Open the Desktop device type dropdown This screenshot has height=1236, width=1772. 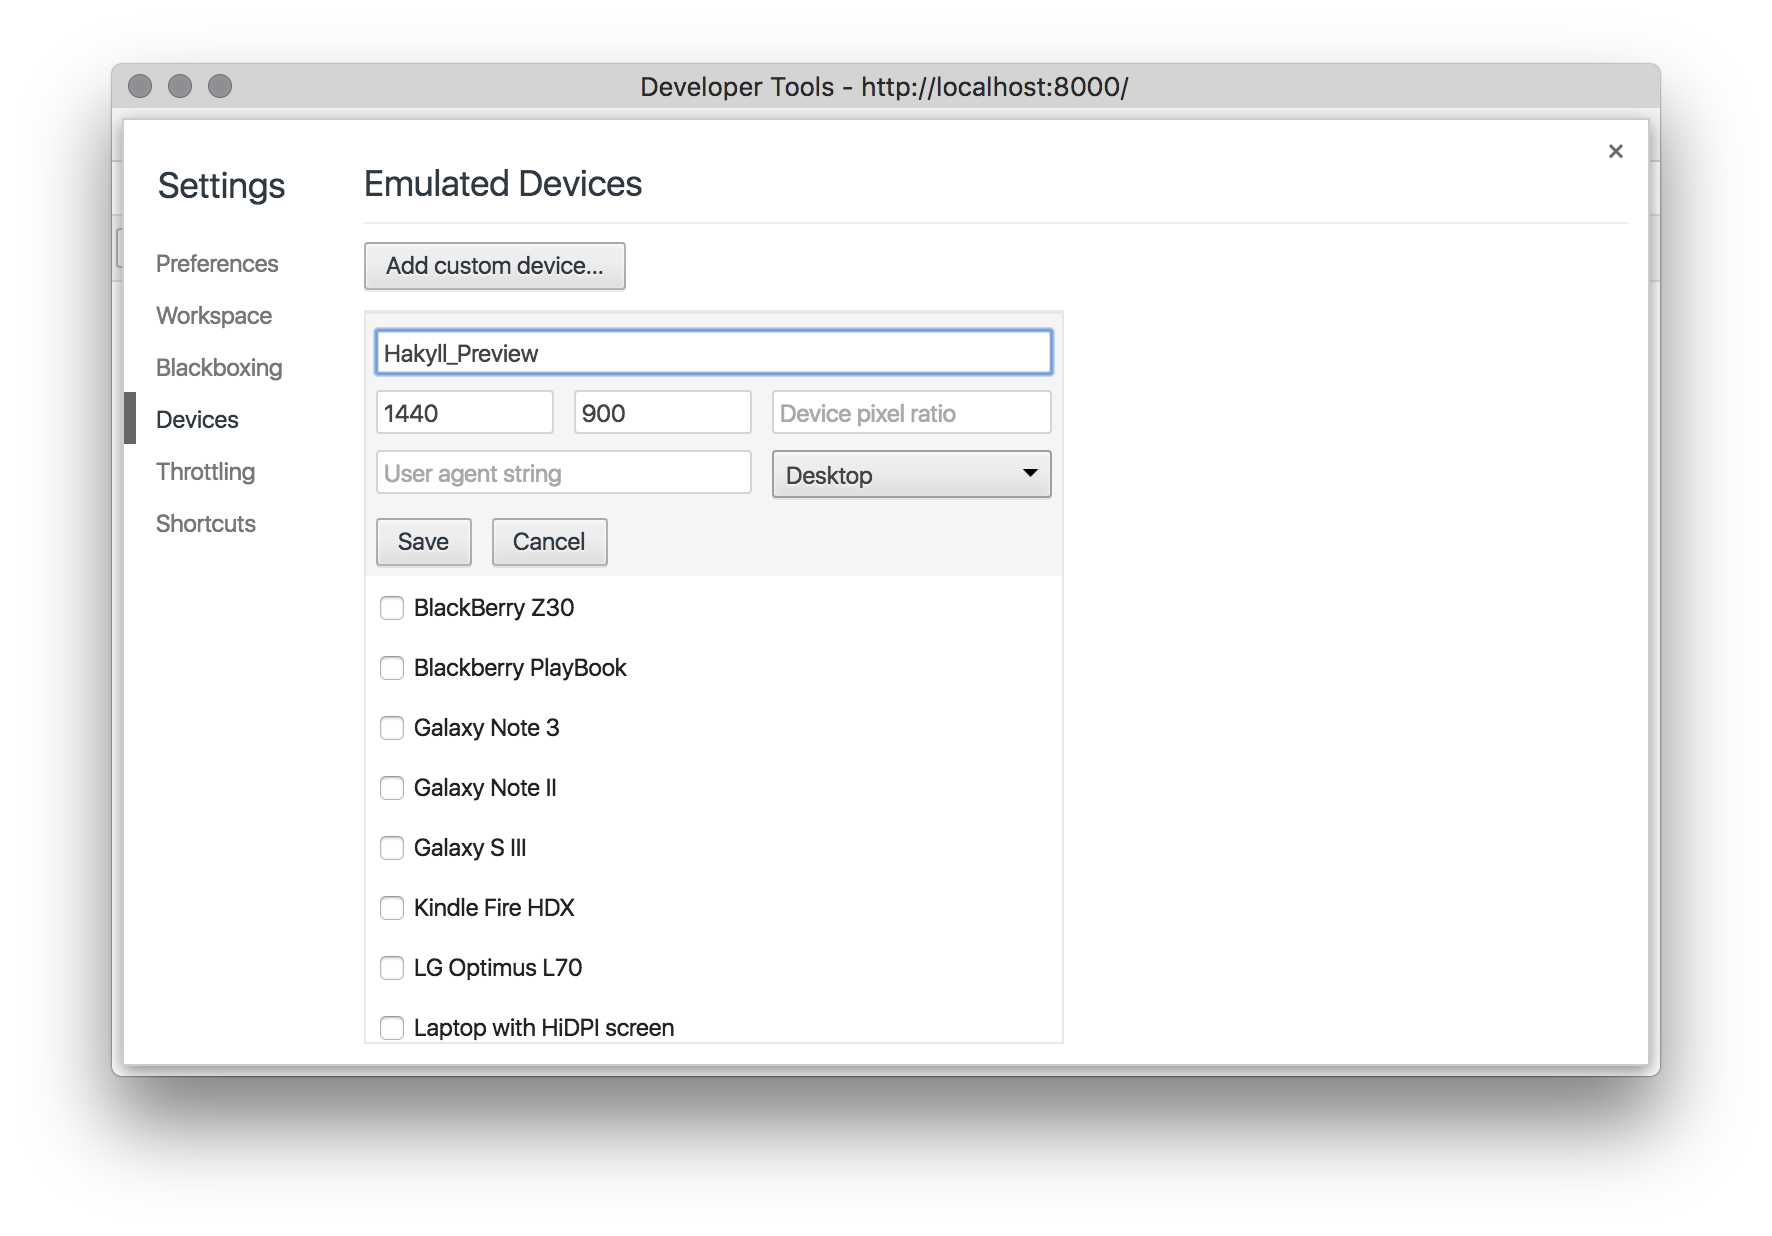click(911, 474)
